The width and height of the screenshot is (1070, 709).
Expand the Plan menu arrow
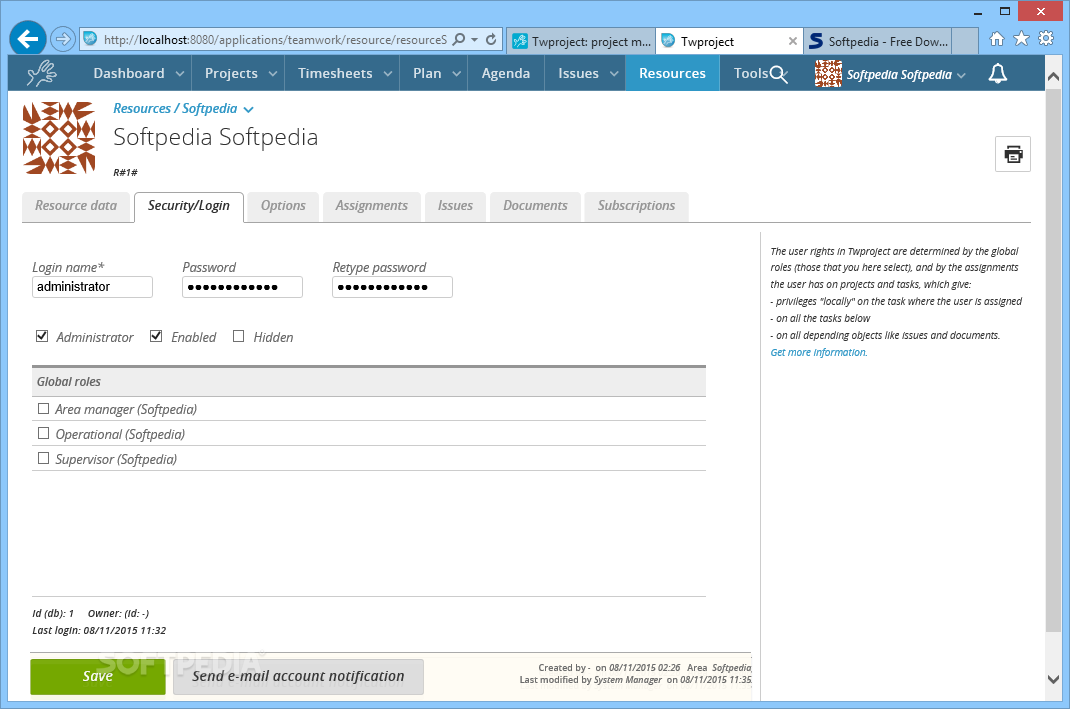point(456,74)
